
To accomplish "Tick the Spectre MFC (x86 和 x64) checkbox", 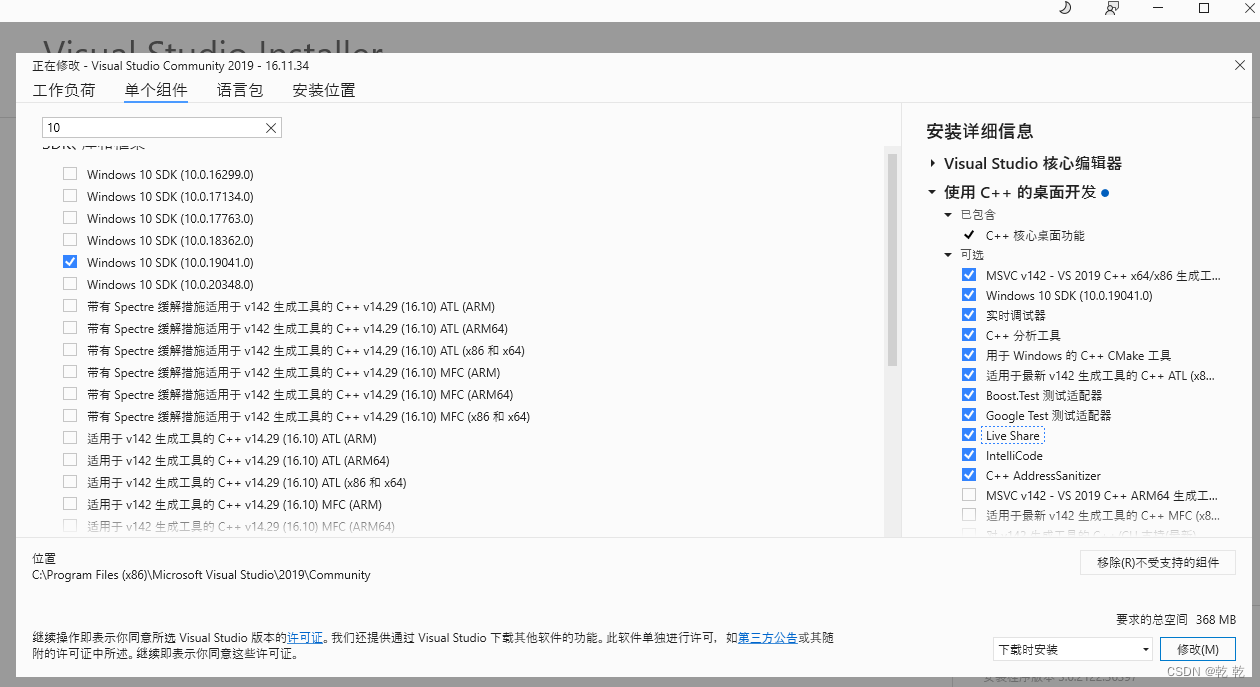I will pos(70,415).
